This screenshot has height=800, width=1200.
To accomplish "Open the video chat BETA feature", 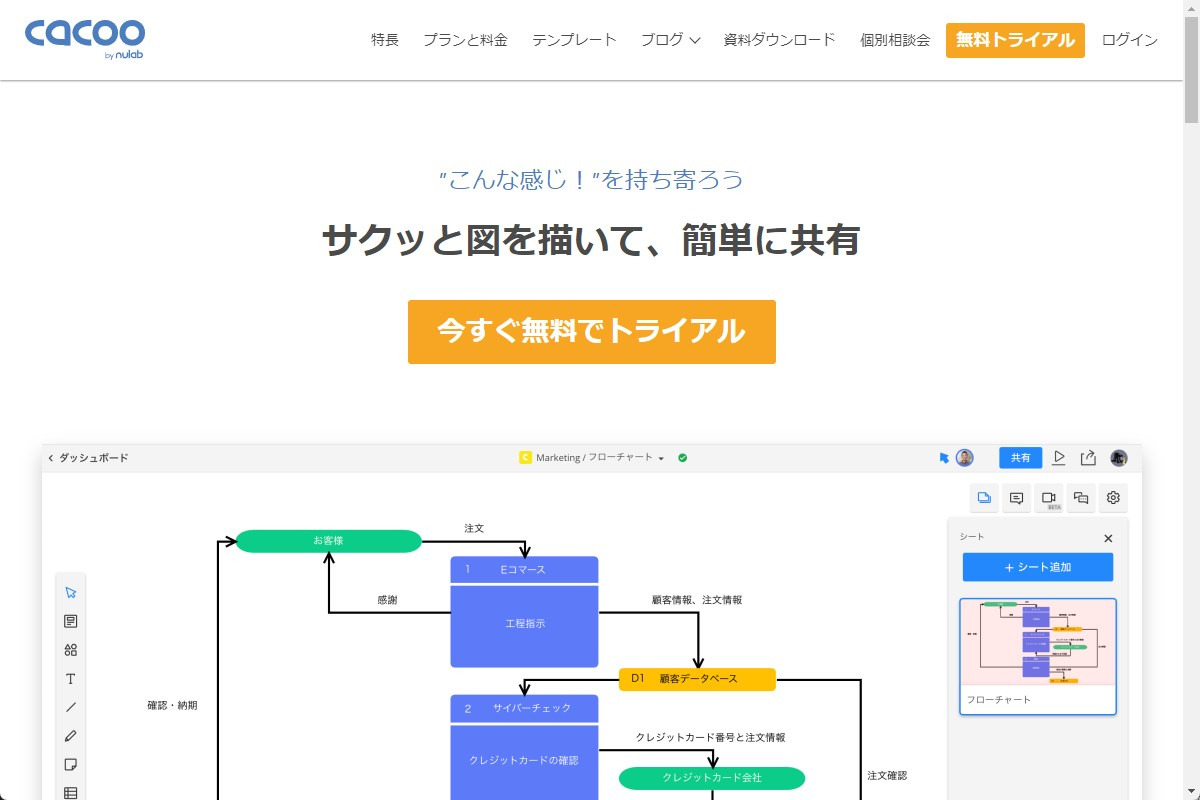I will click(1048, 497).
